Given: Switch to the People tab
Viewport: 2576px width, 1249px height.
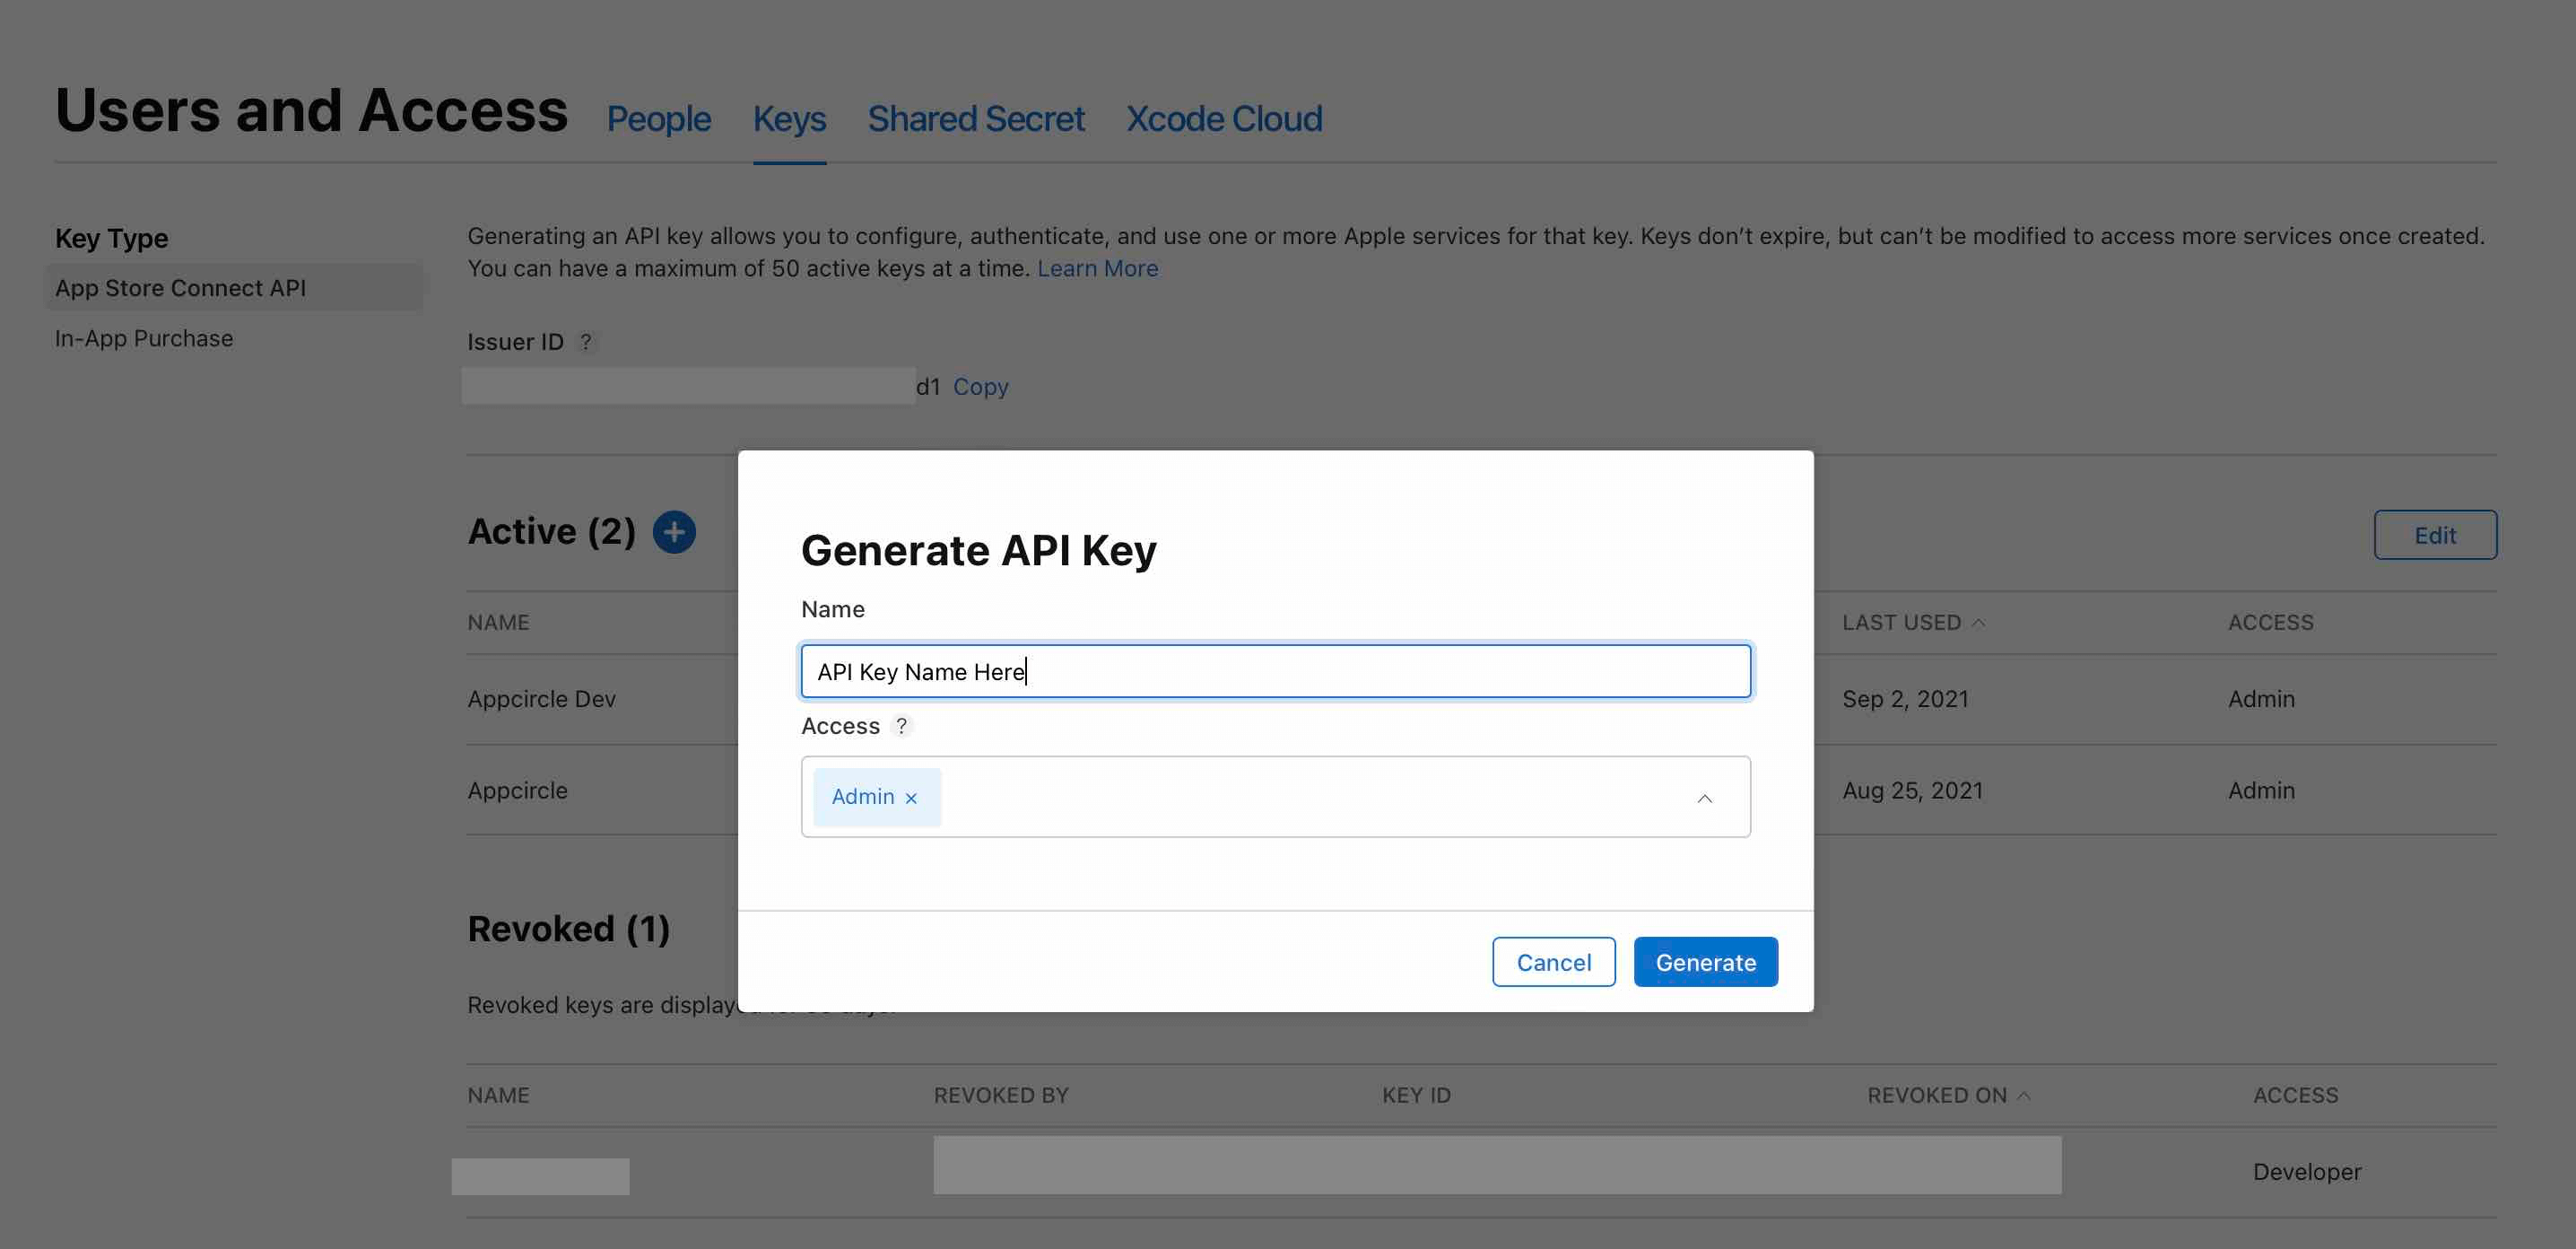Looking at the screenshot, I should point(659,119).
